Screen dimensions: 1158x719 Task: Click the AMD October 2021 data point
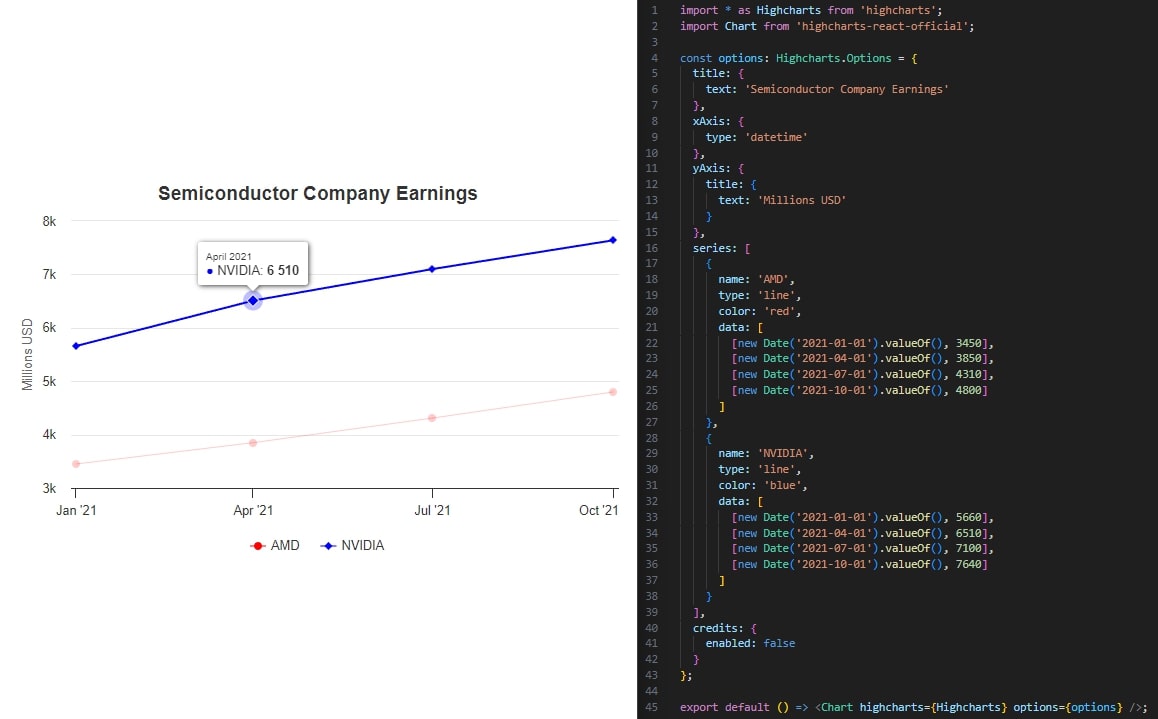point(613,392)
